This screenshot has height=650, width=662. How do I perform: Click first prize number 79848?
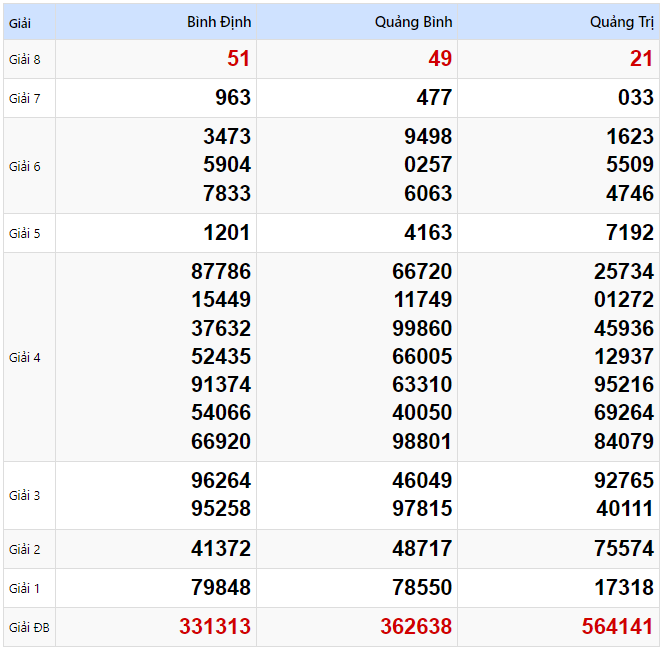(x=221, y=588)
